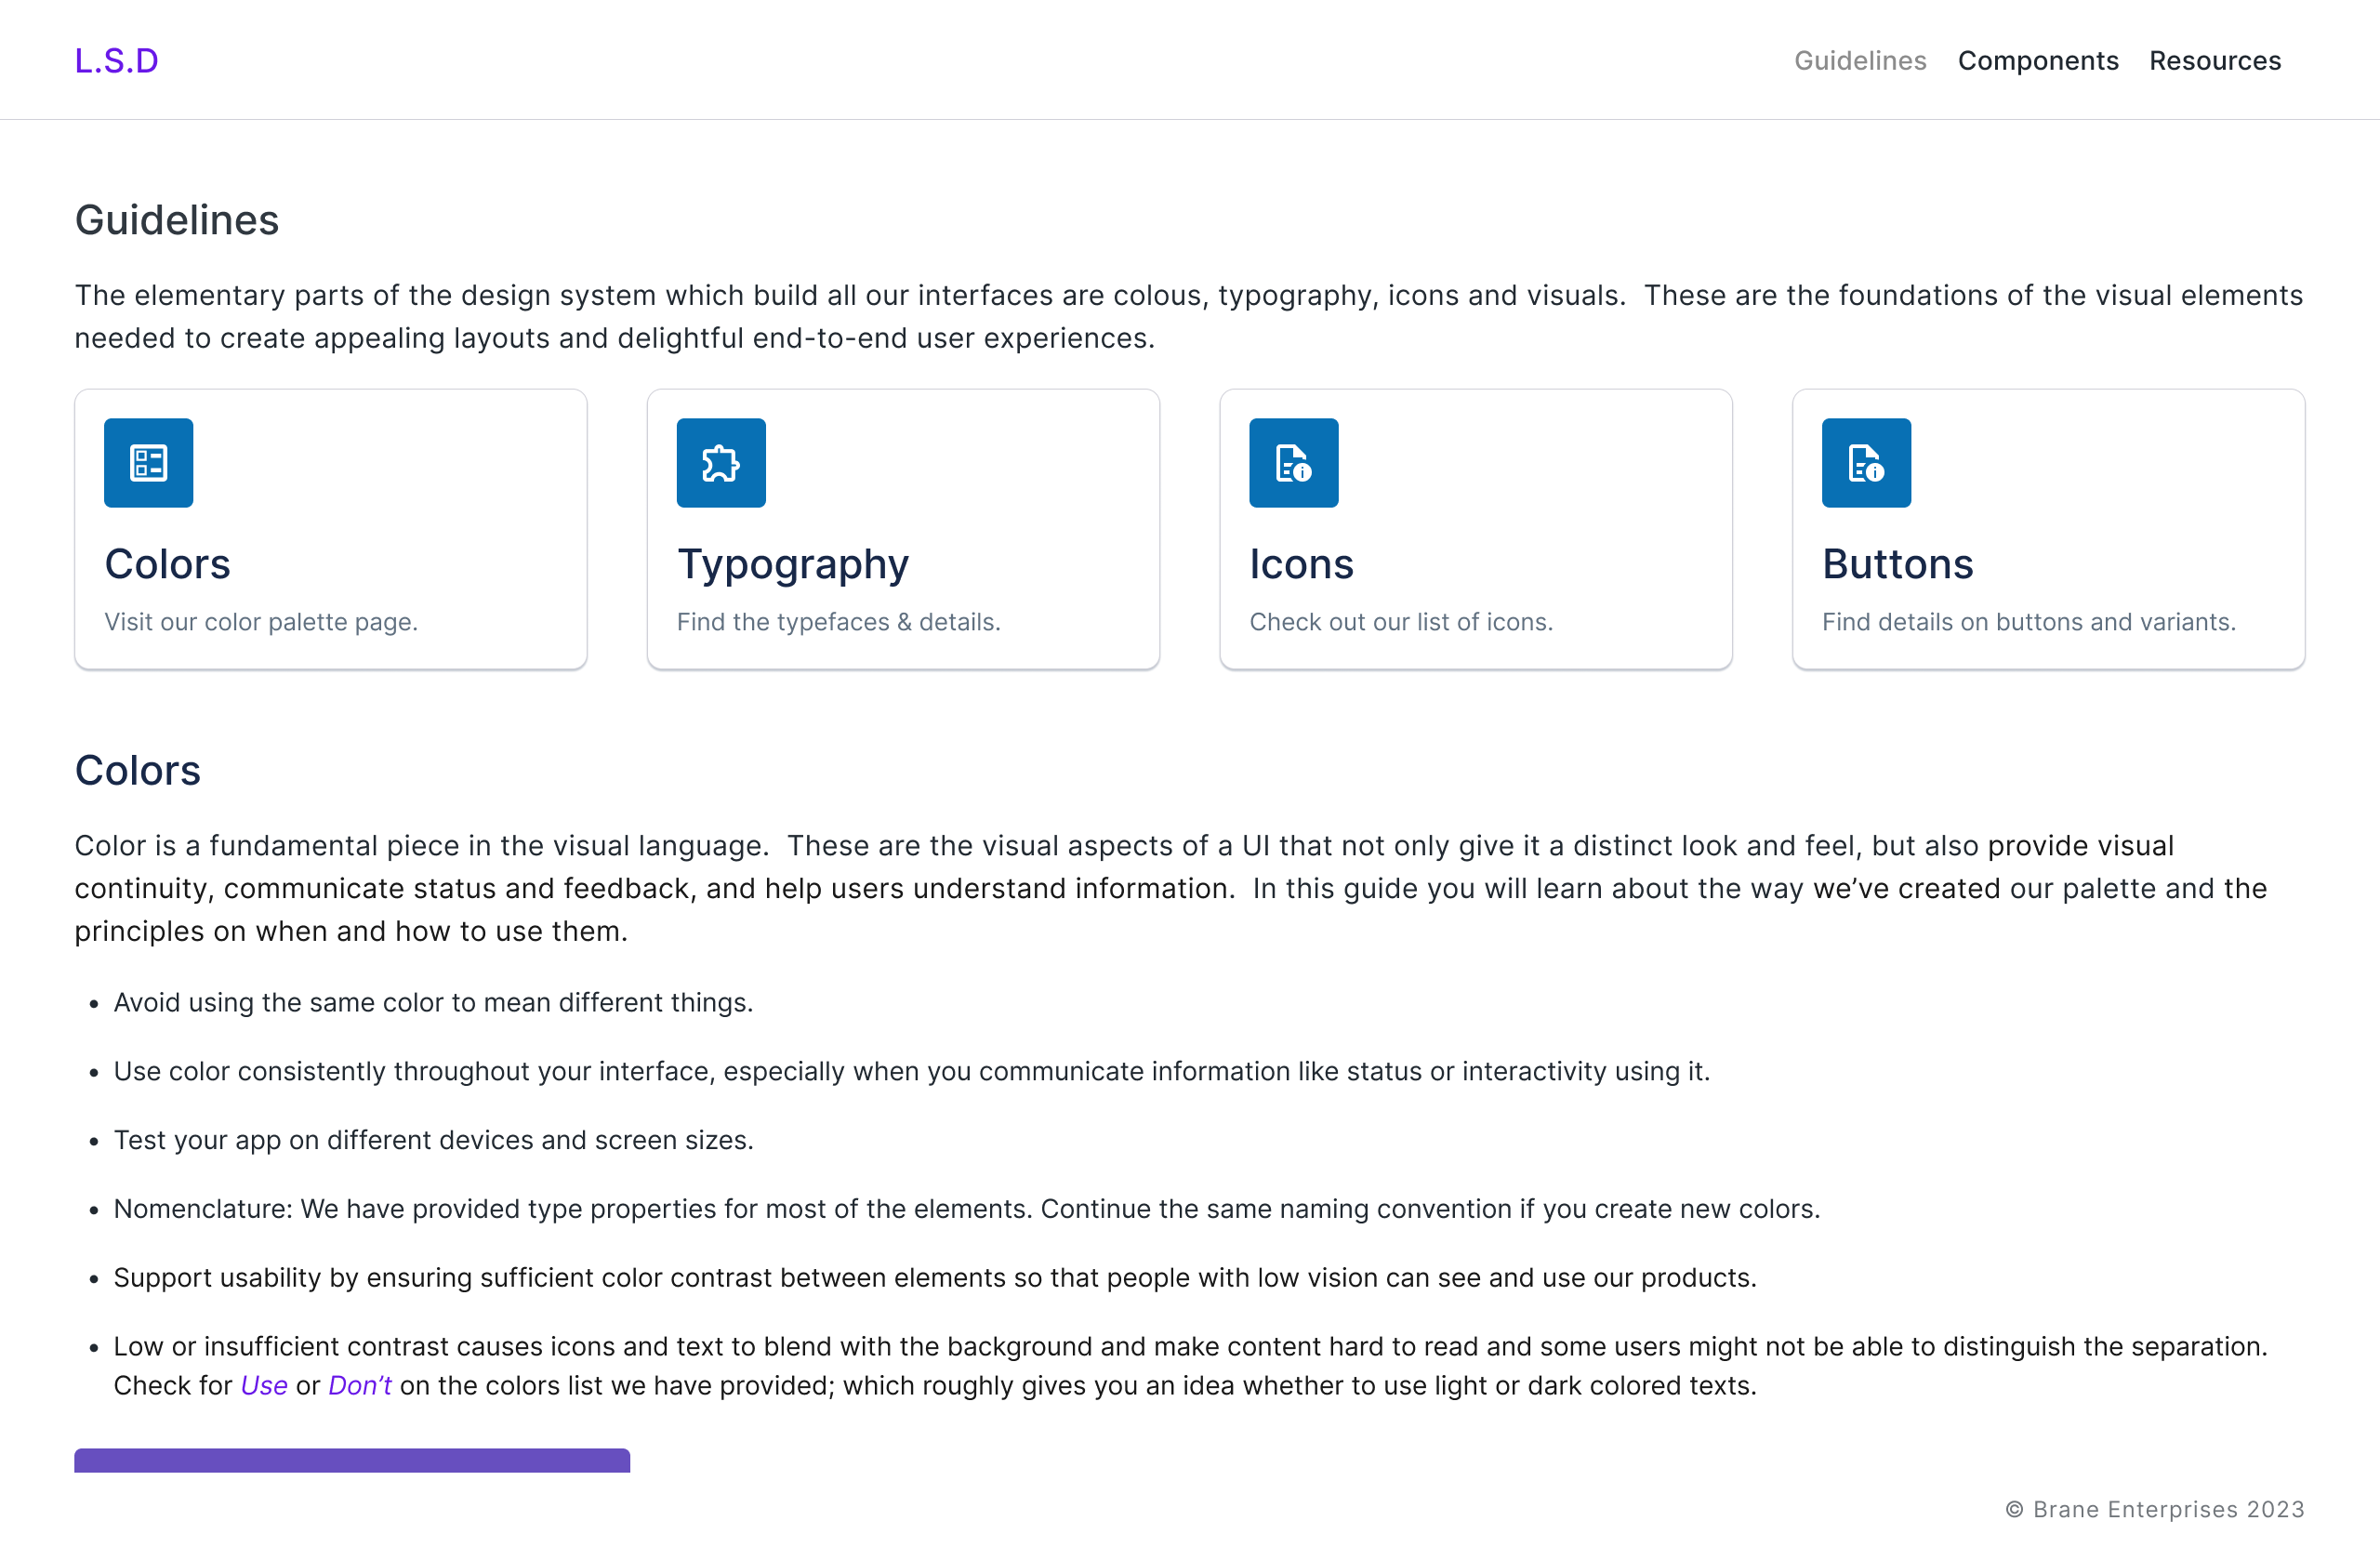
Task: Click the Buttons card document icon
Action: click(1865, 463)
